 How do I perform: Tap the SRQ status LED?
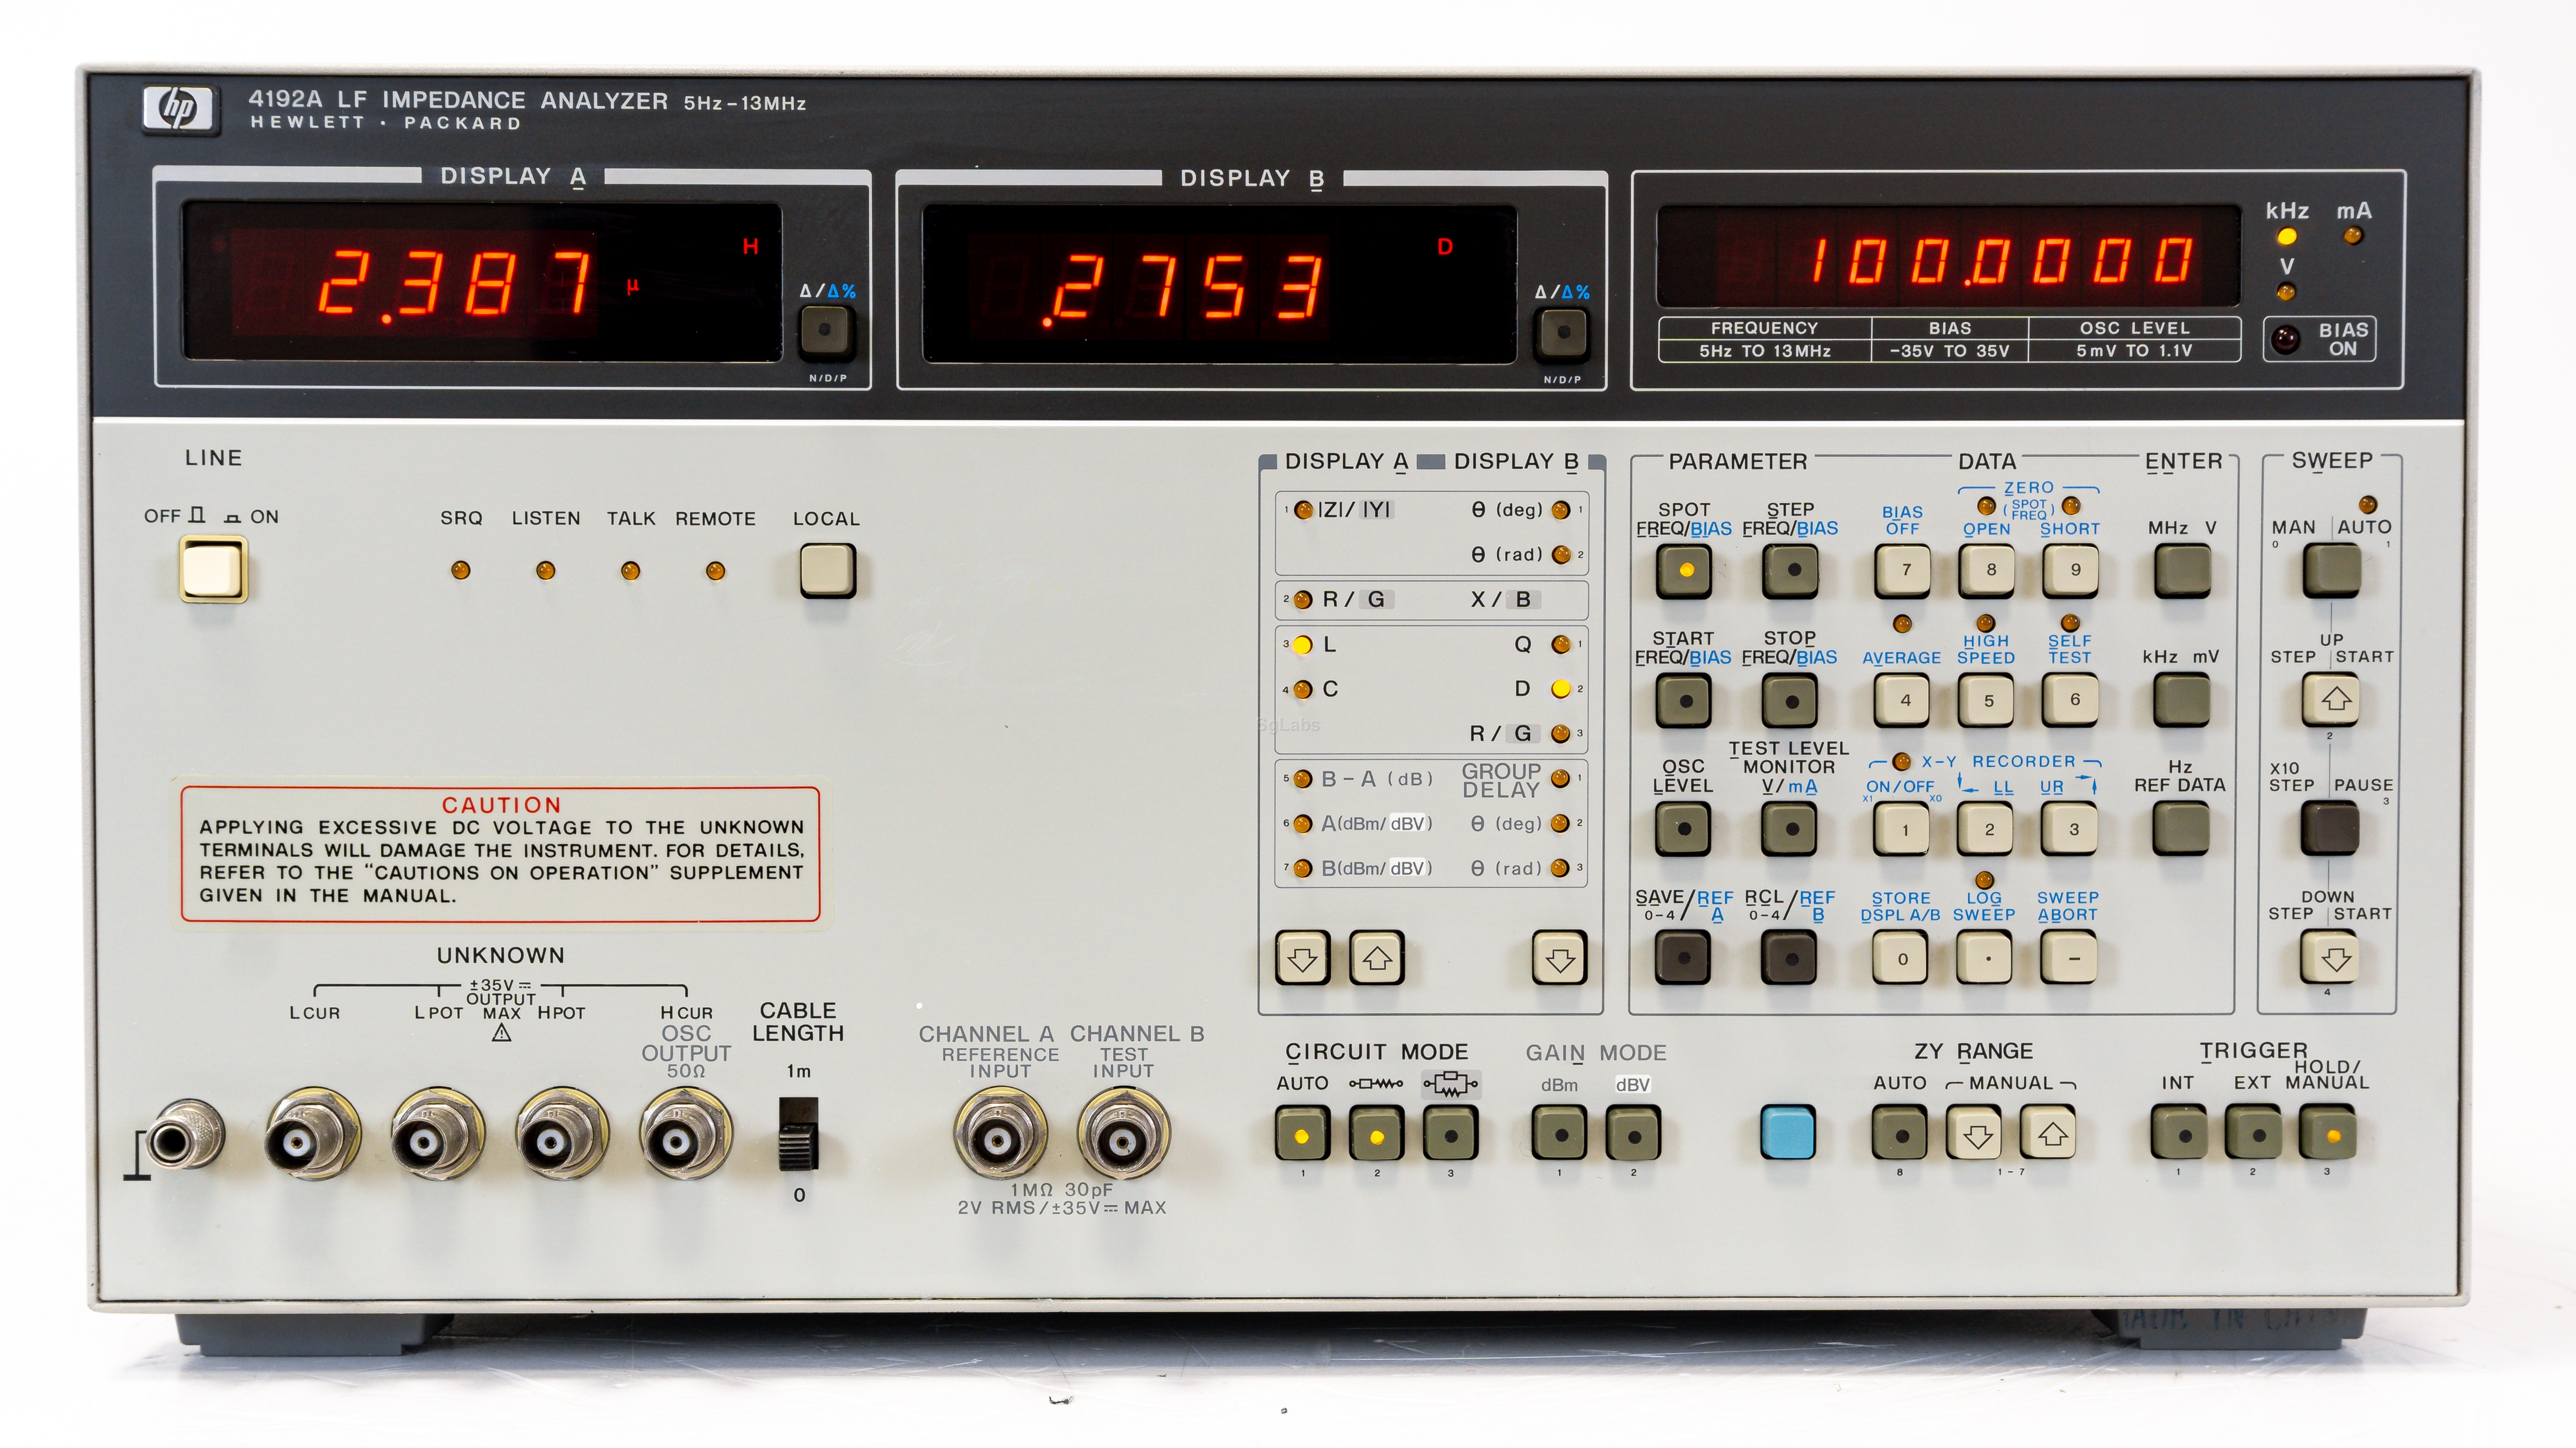(460, 570)
